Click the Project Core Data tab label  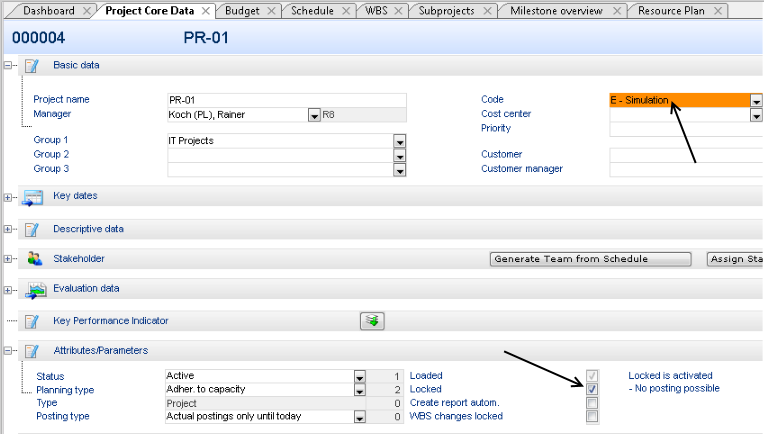coord(150,11)
